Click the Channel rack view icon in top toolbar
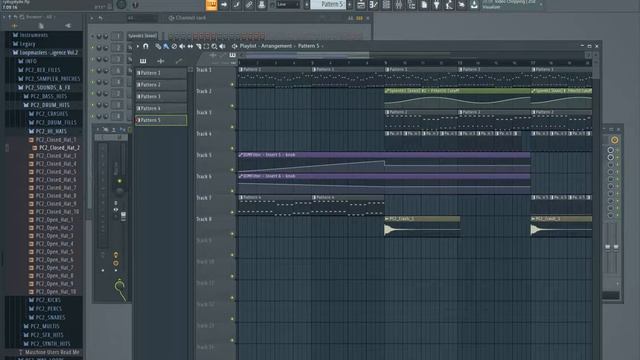Image resolution: width=640 pixels, height=360 pixels. (x=386, y=5)
